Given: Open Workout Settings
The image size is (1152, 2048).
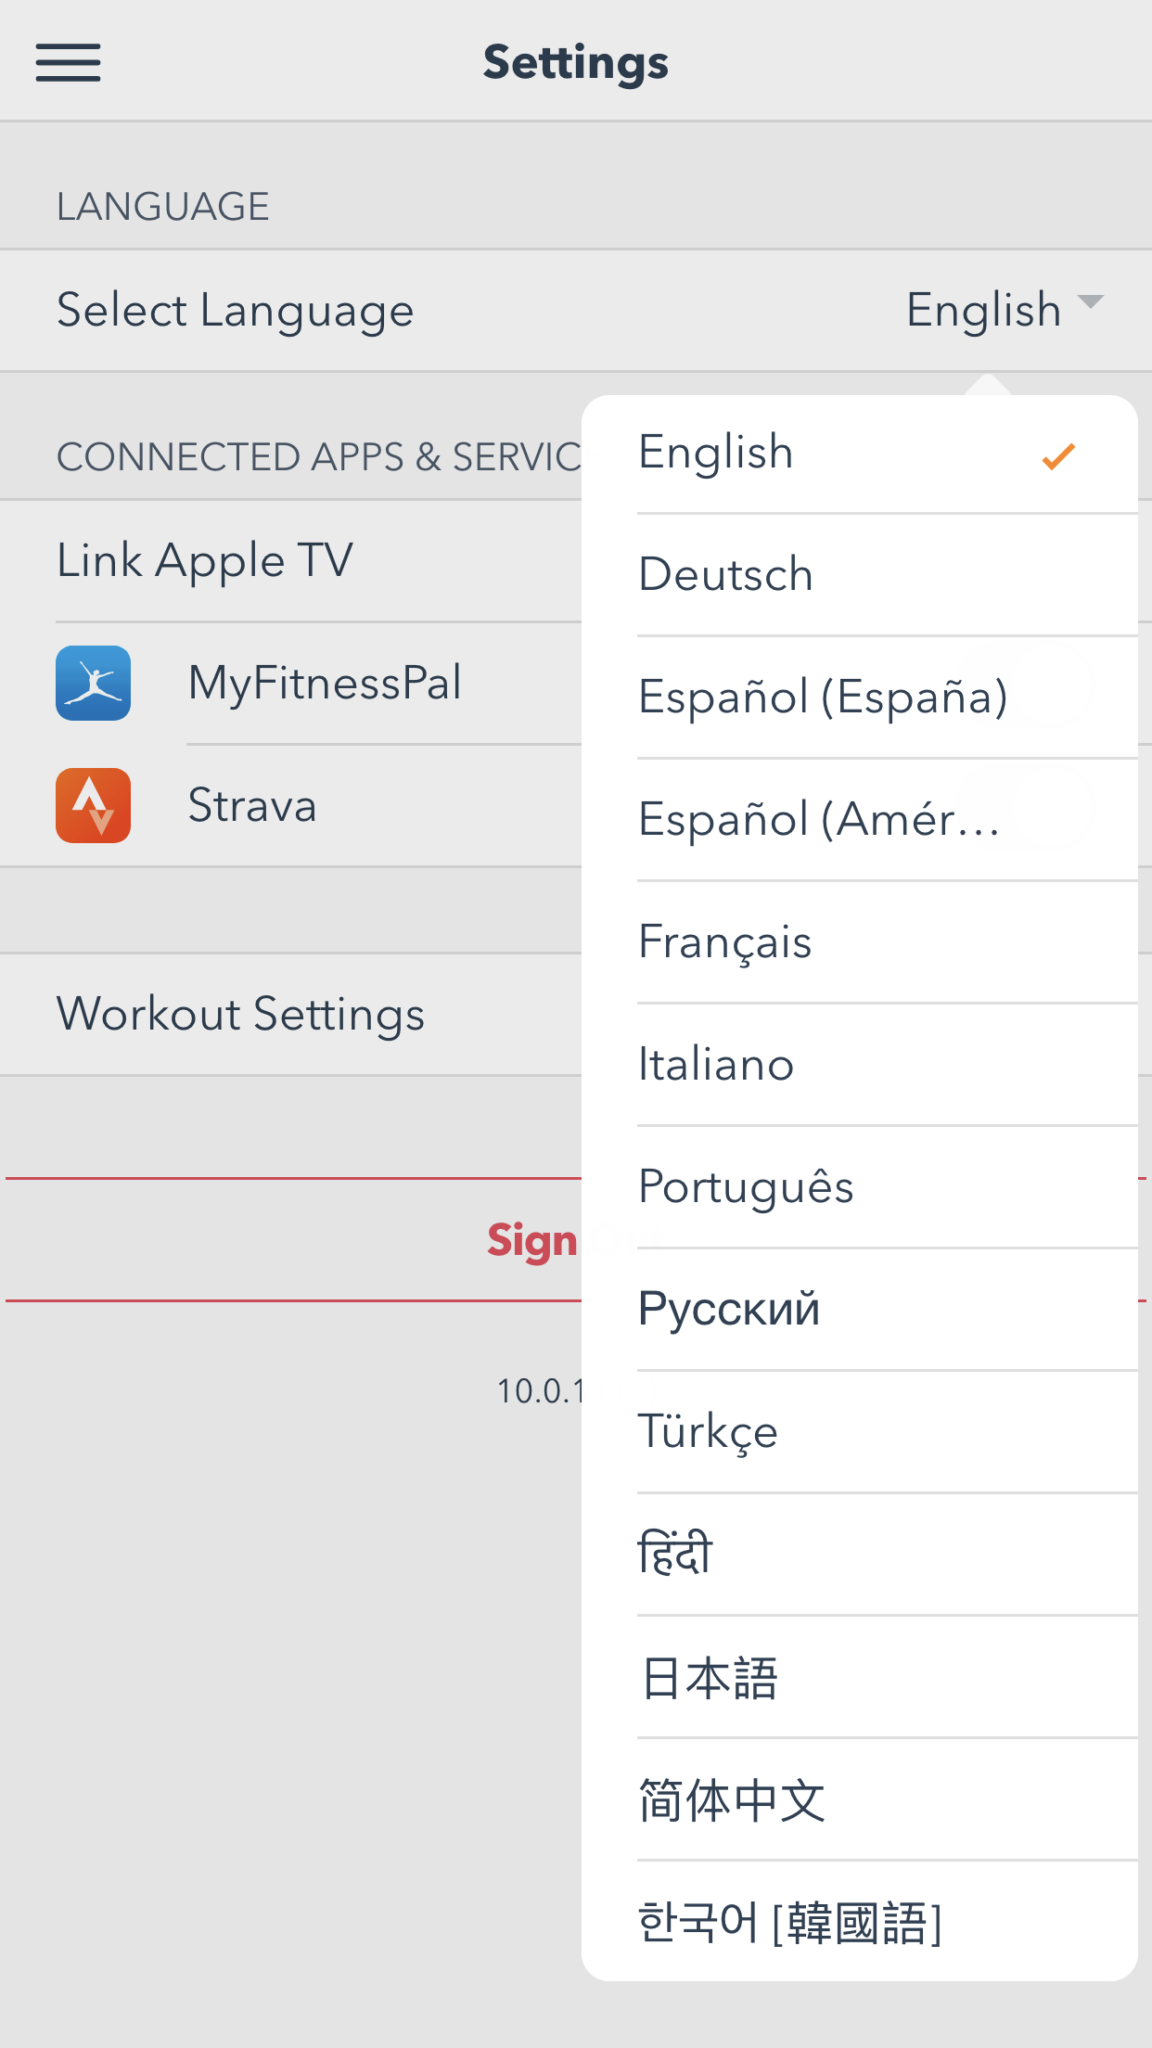Looking at the screenshot, I should (x=241, y=1014).
